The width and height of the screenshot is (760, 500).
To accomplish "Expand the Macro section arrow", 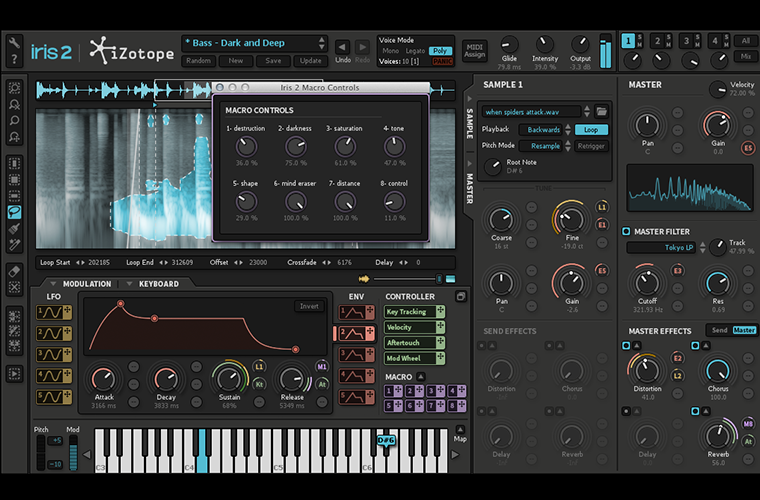I will pyautogui.click(x=421, y=376).
